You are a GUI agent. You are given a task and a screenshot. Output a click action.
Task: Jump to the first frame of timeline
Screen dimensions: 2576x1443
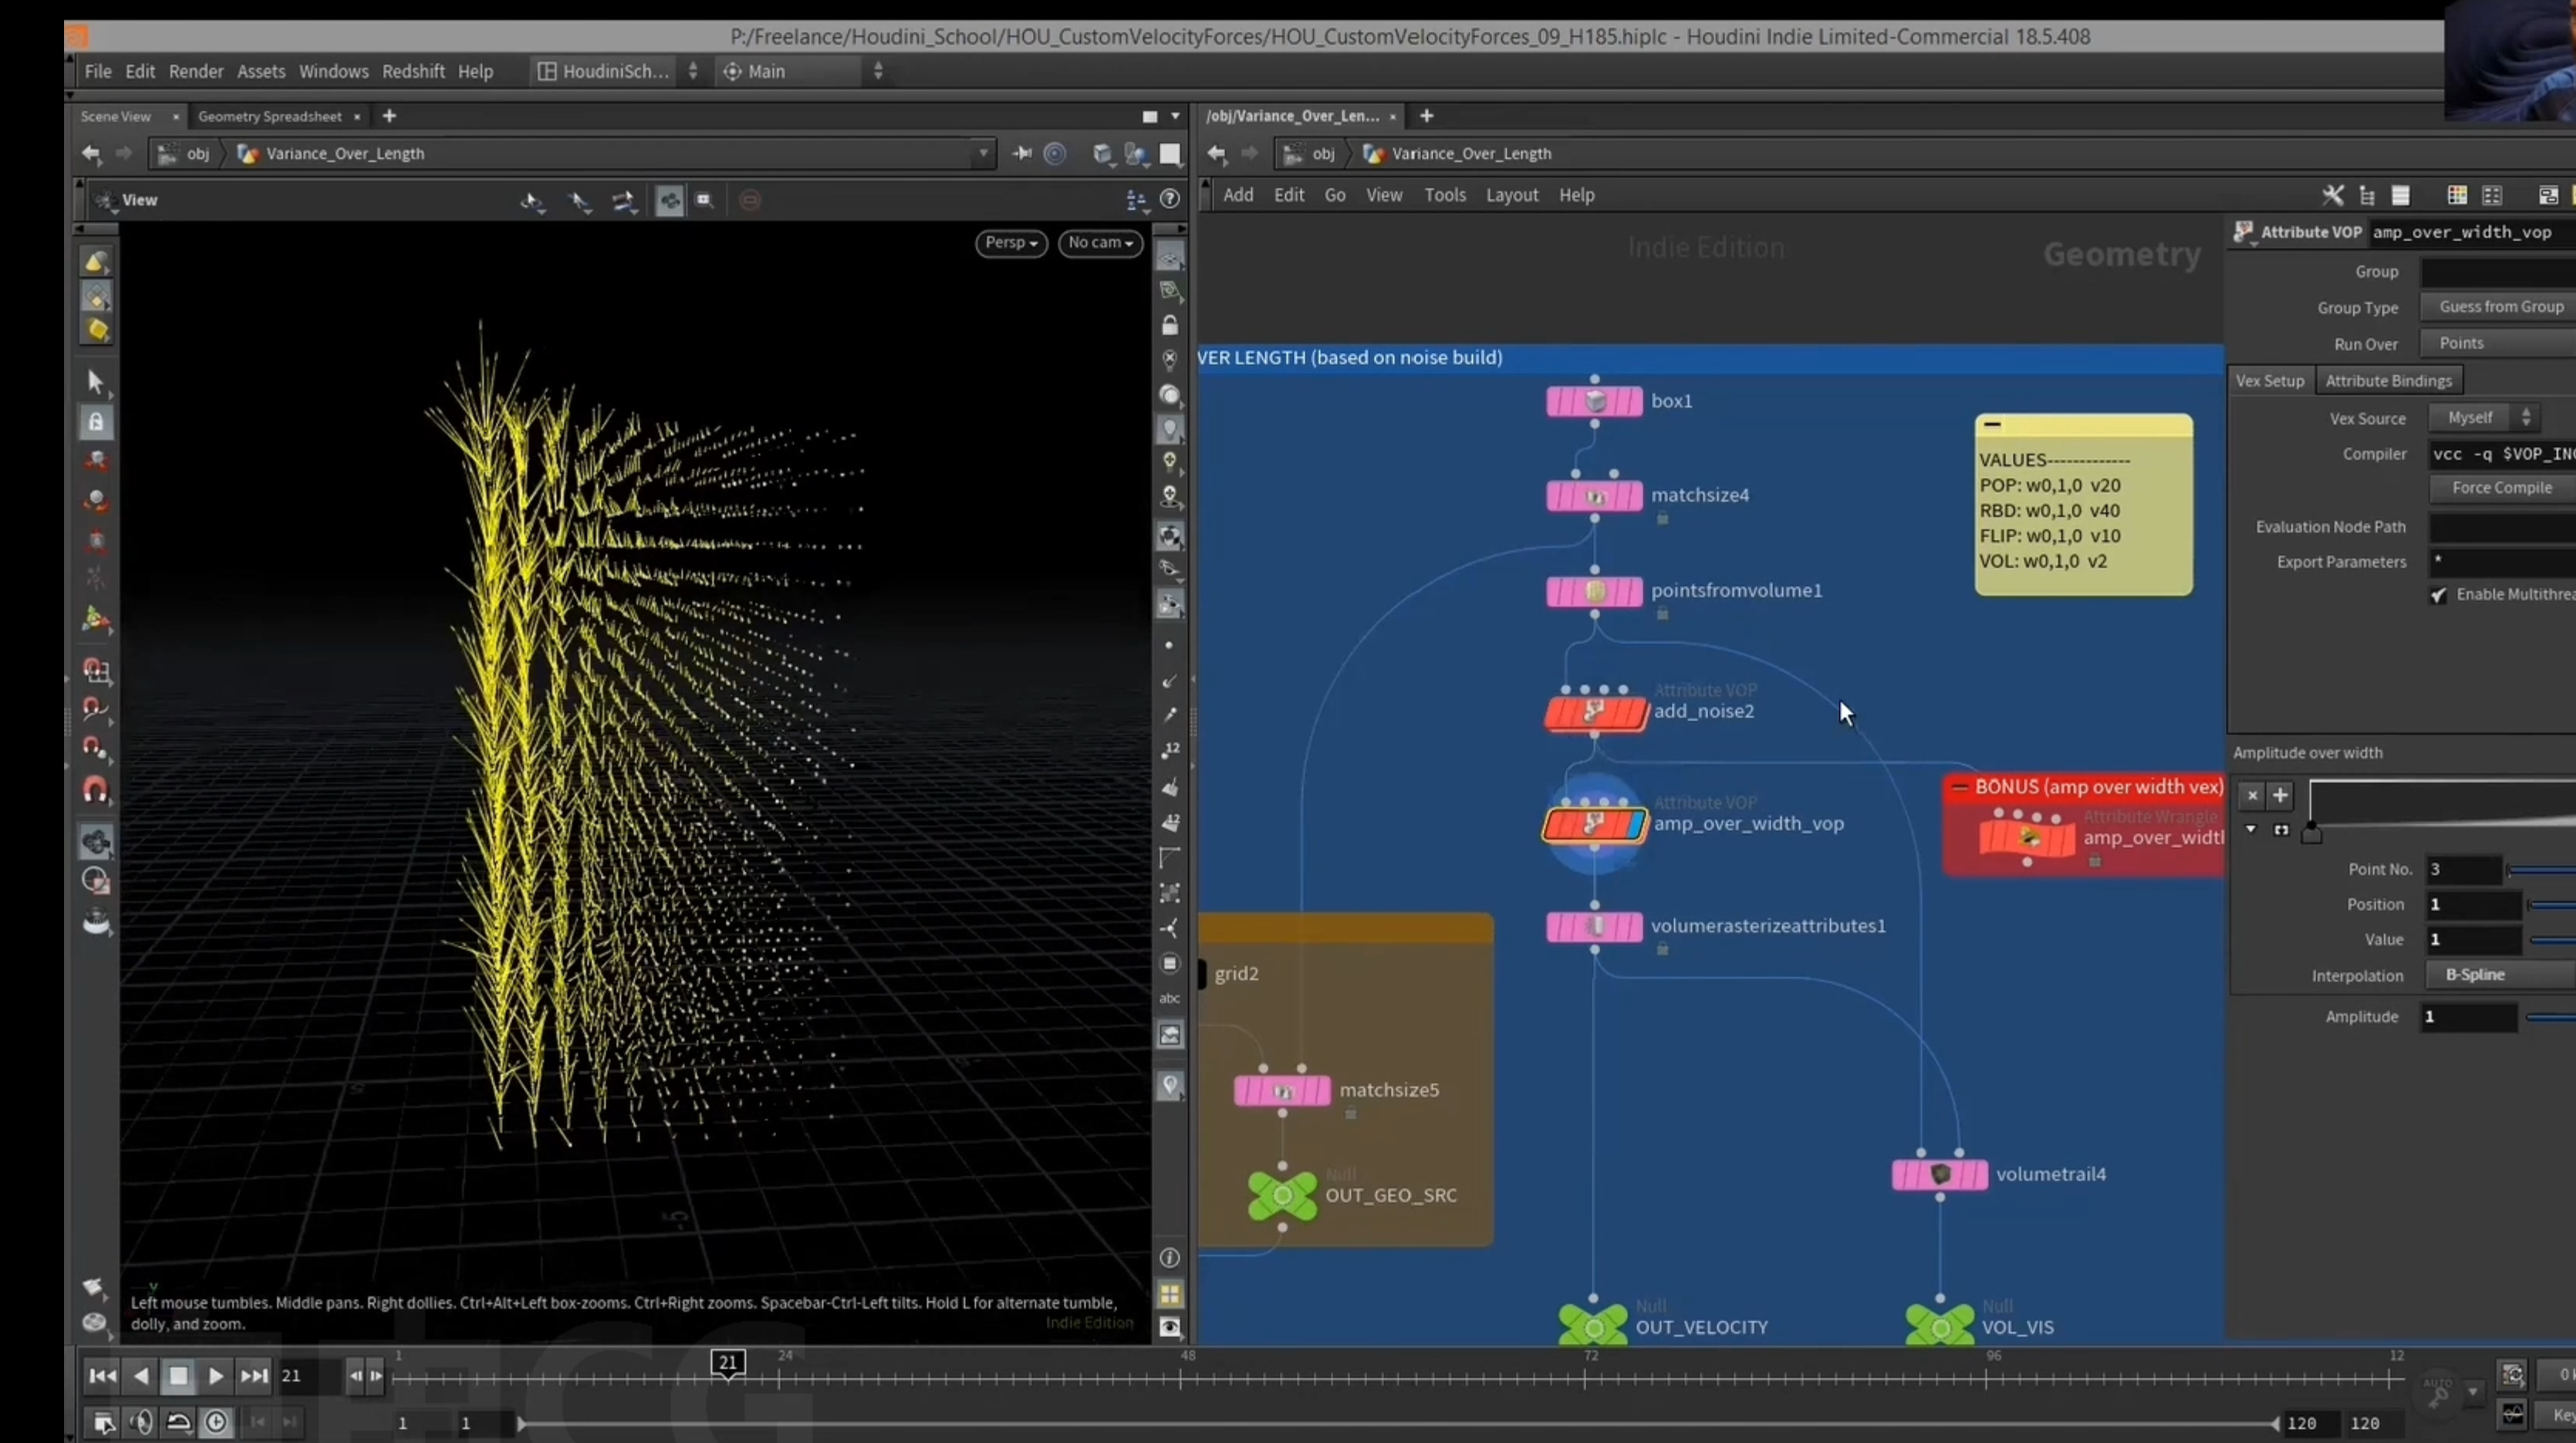(x=102, y=1376)
